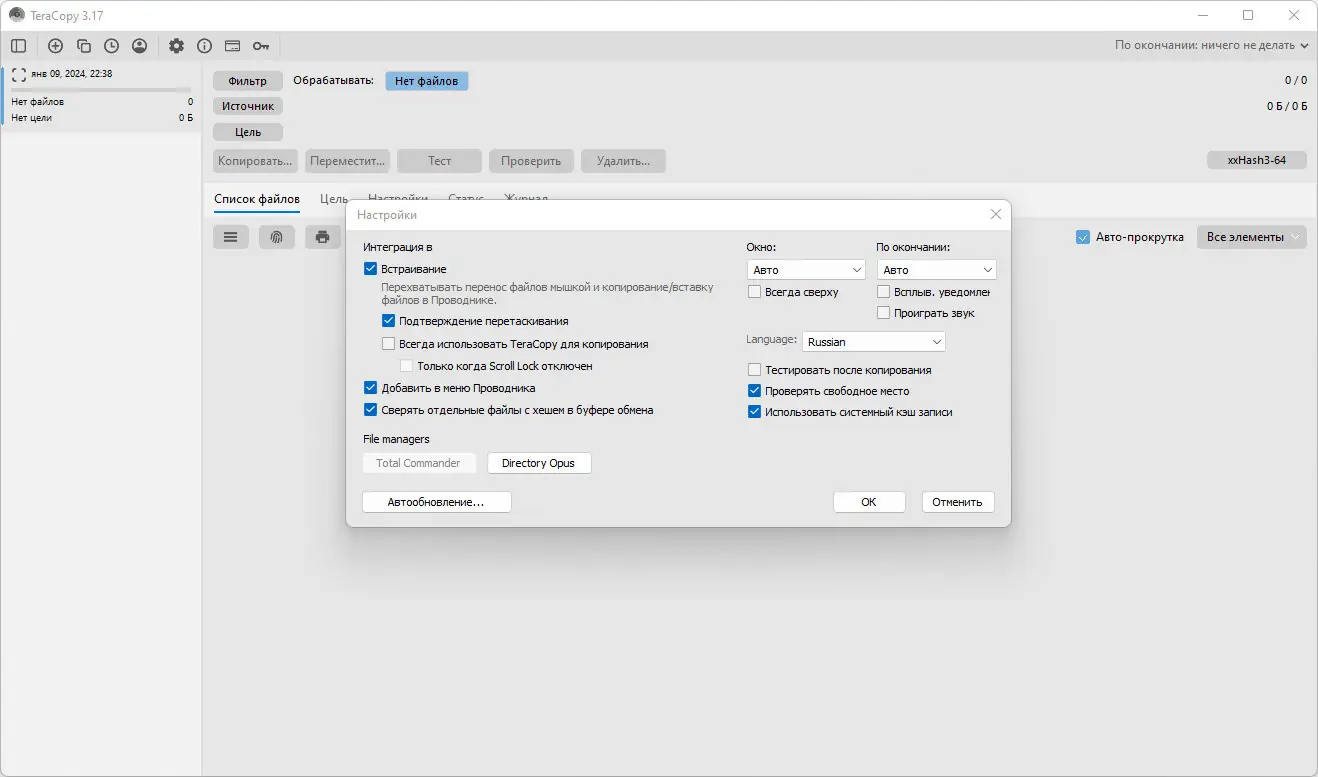The width and height of the screenshot is (1318, 777).
Task: Click Отменить to cancel the dialog
Action: click(x=958, y=502)
